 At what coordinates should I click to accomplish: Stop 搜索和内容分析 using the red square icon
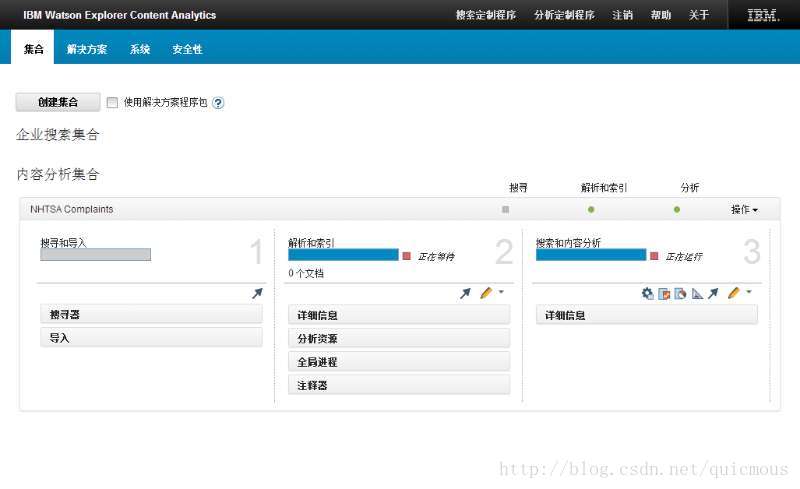click(x=654, y=256)
